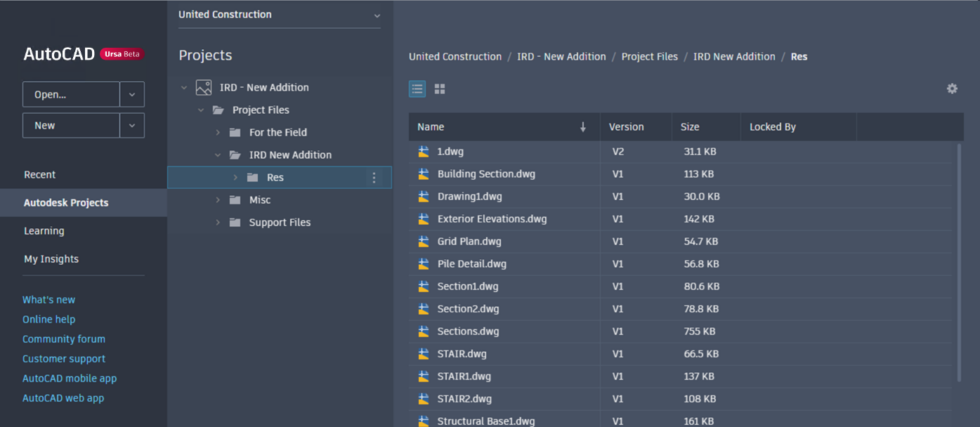Click the Name column sort arrow
Viewport: 980px width, 427px height.
[x=583, y=127]
